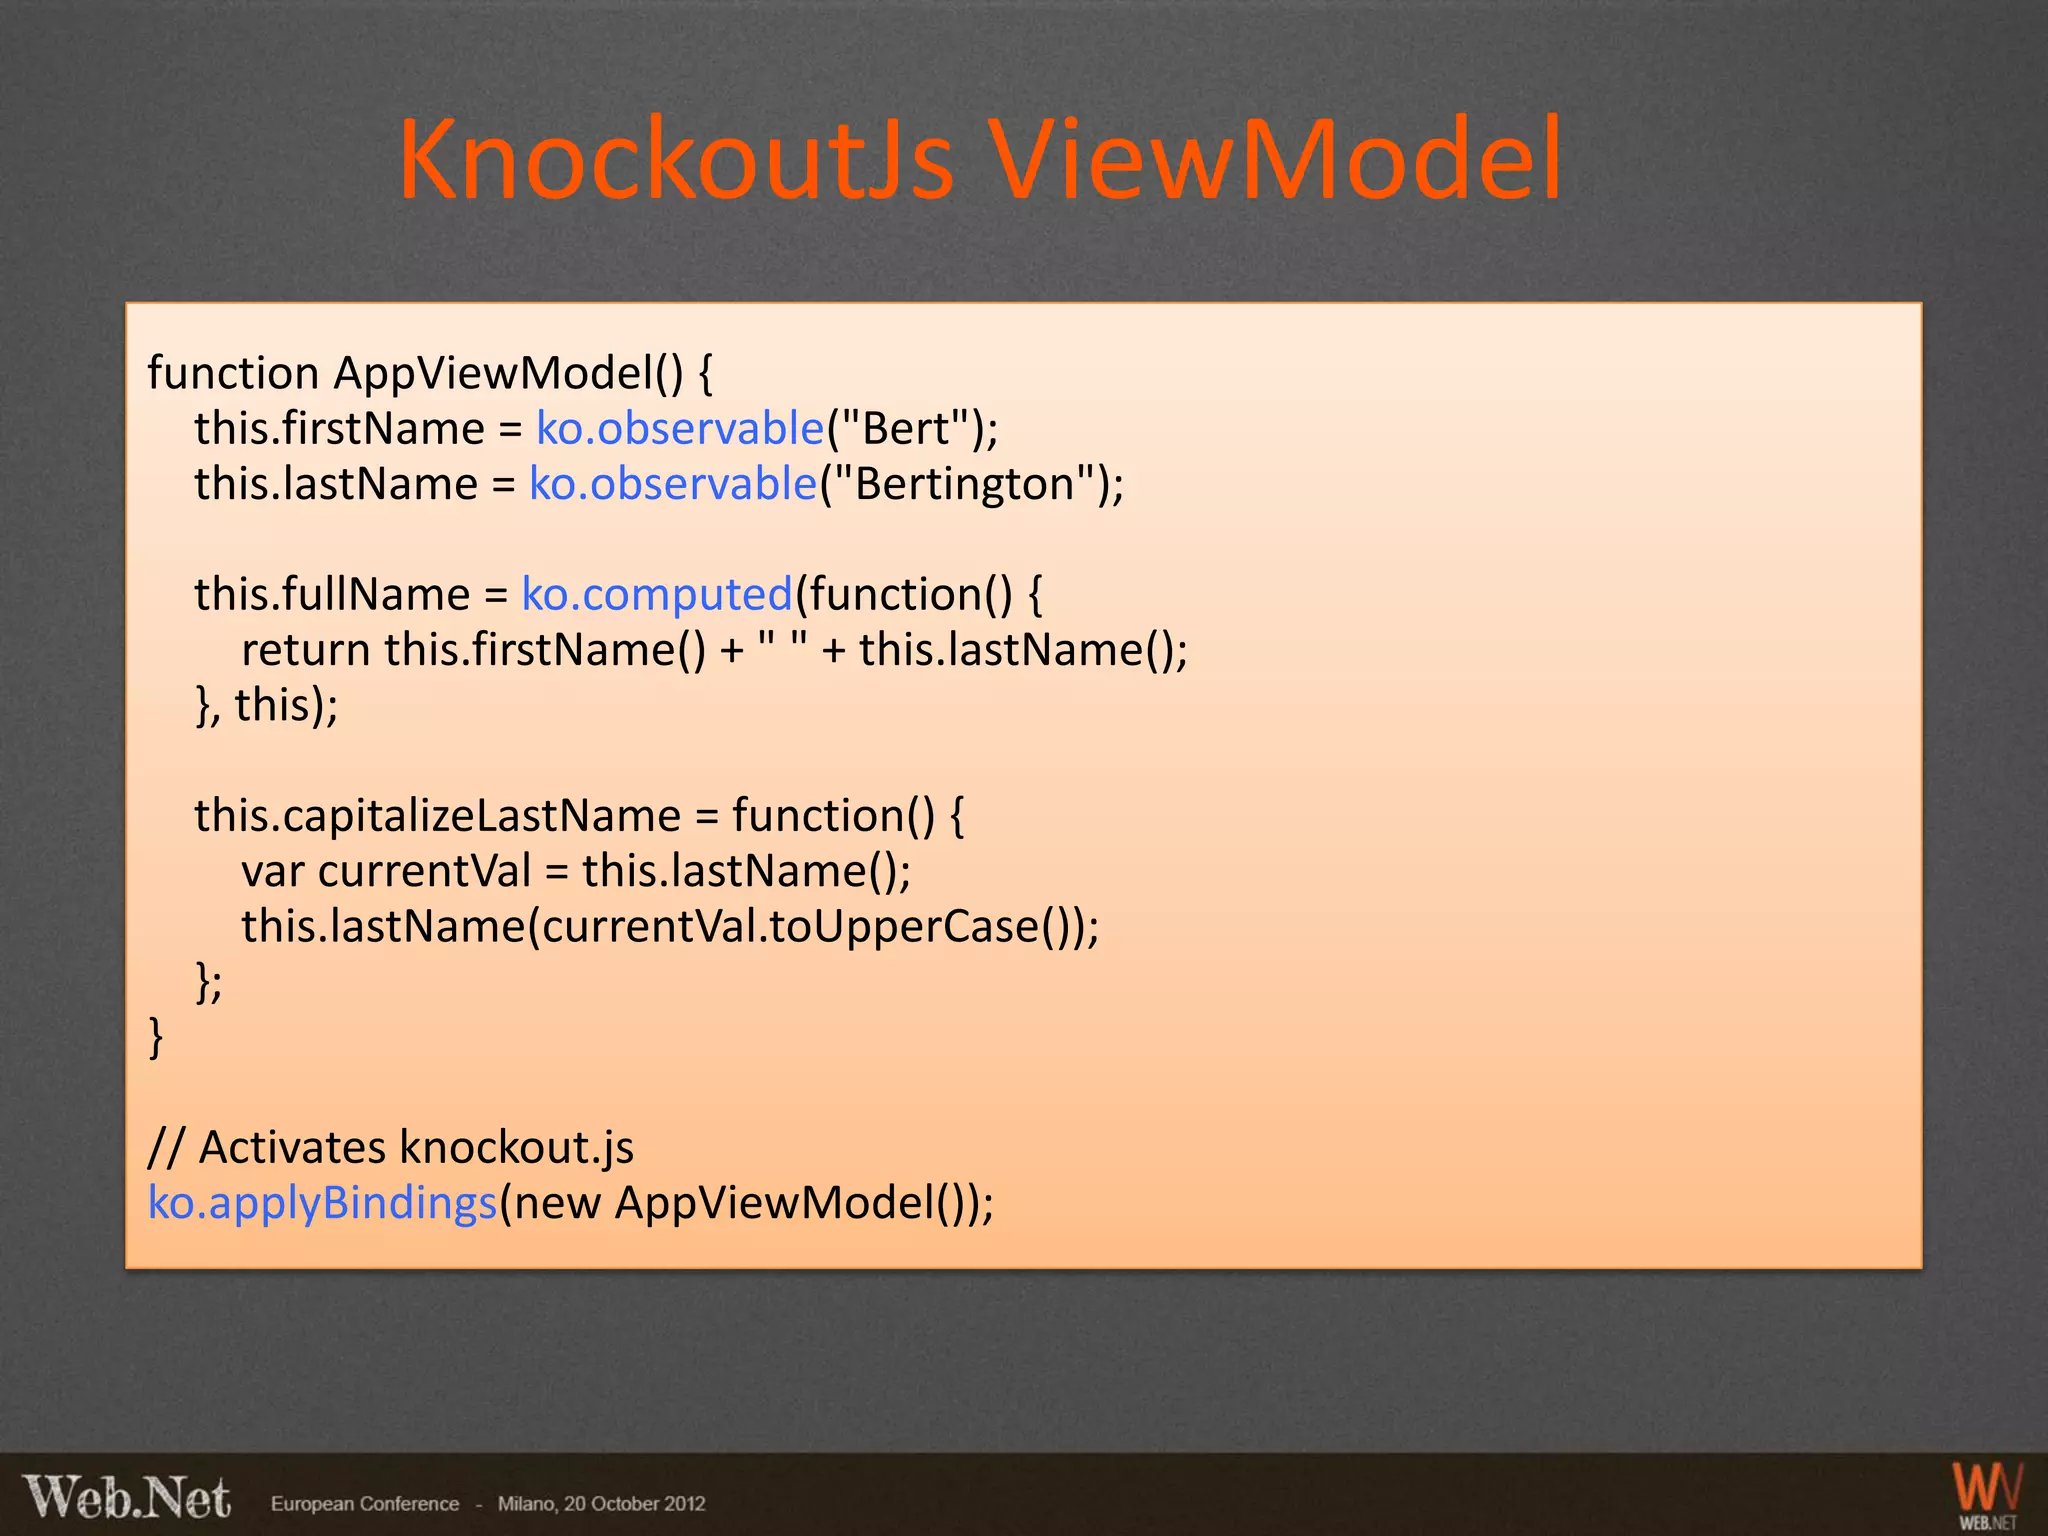The width and height of the screenshot is (2048, 1536).
Task: Click the Web.Net logo at bottom left
Action: [x=127, y=1498]
